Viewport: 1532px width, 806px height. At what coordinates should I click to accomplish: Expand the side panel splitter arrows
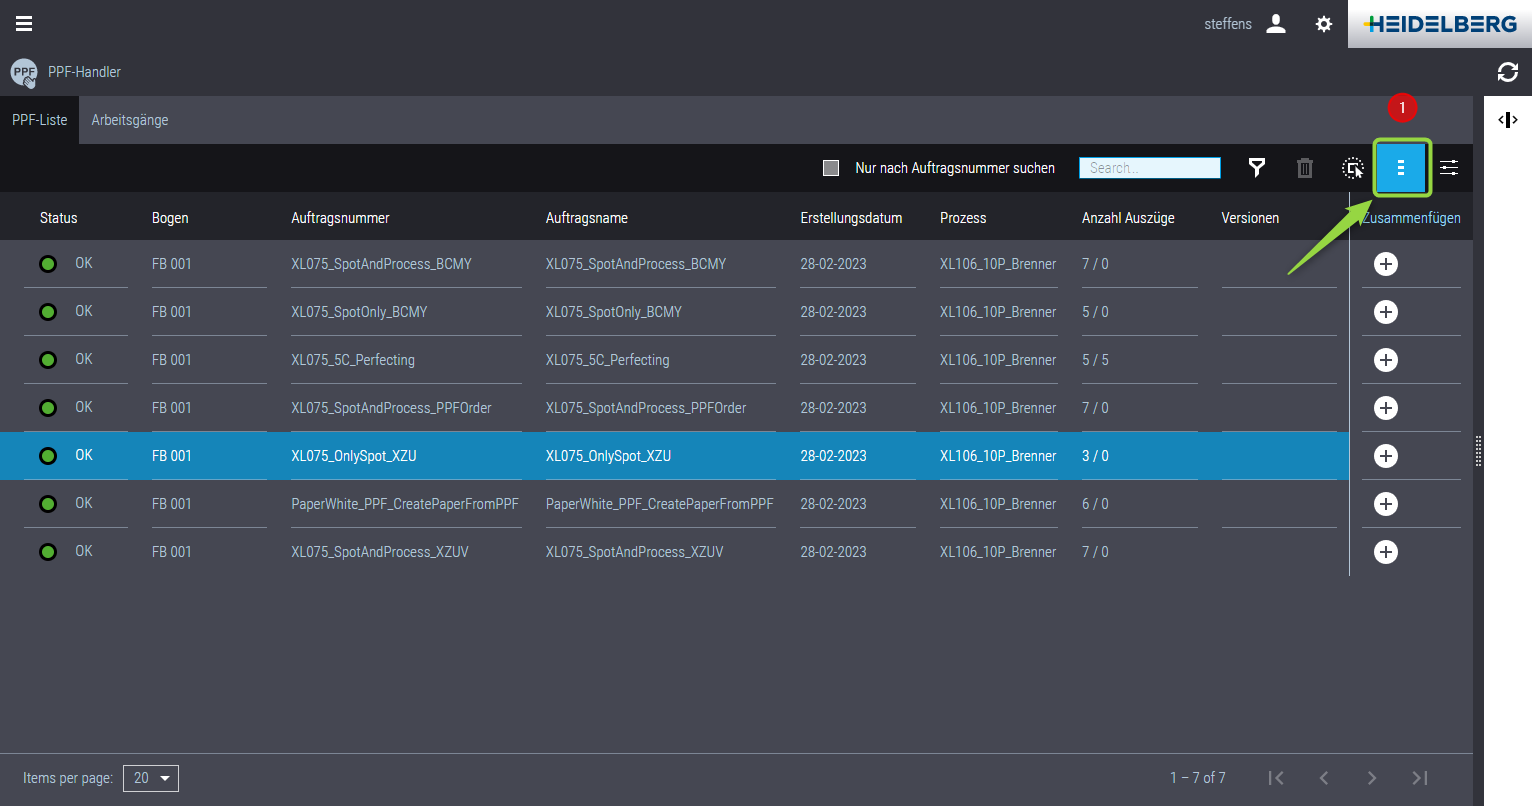[x=1507, y=120]
